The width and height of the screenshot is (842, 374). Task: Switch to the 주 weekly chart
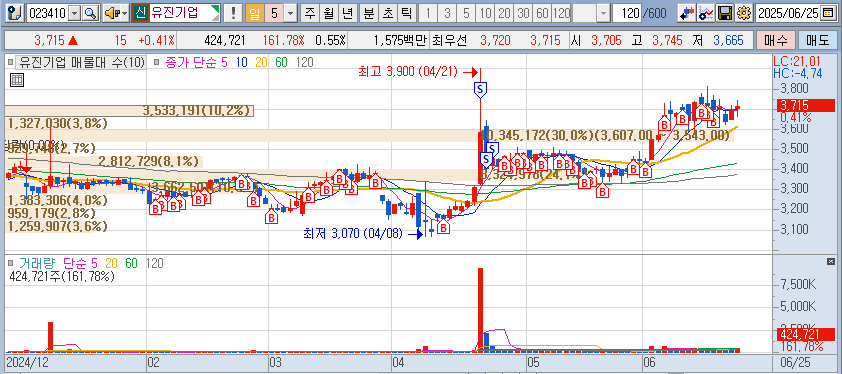click(309, 13)
